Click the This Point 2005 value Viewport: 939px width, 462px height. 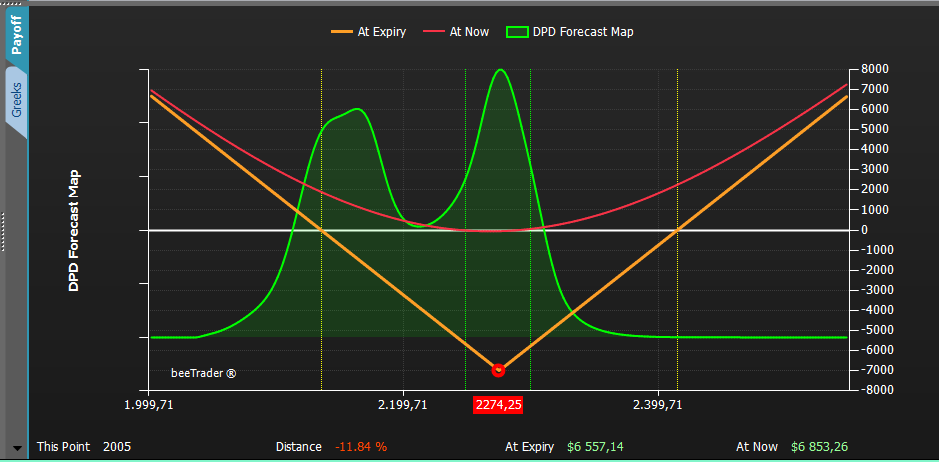tap(117, 447)
